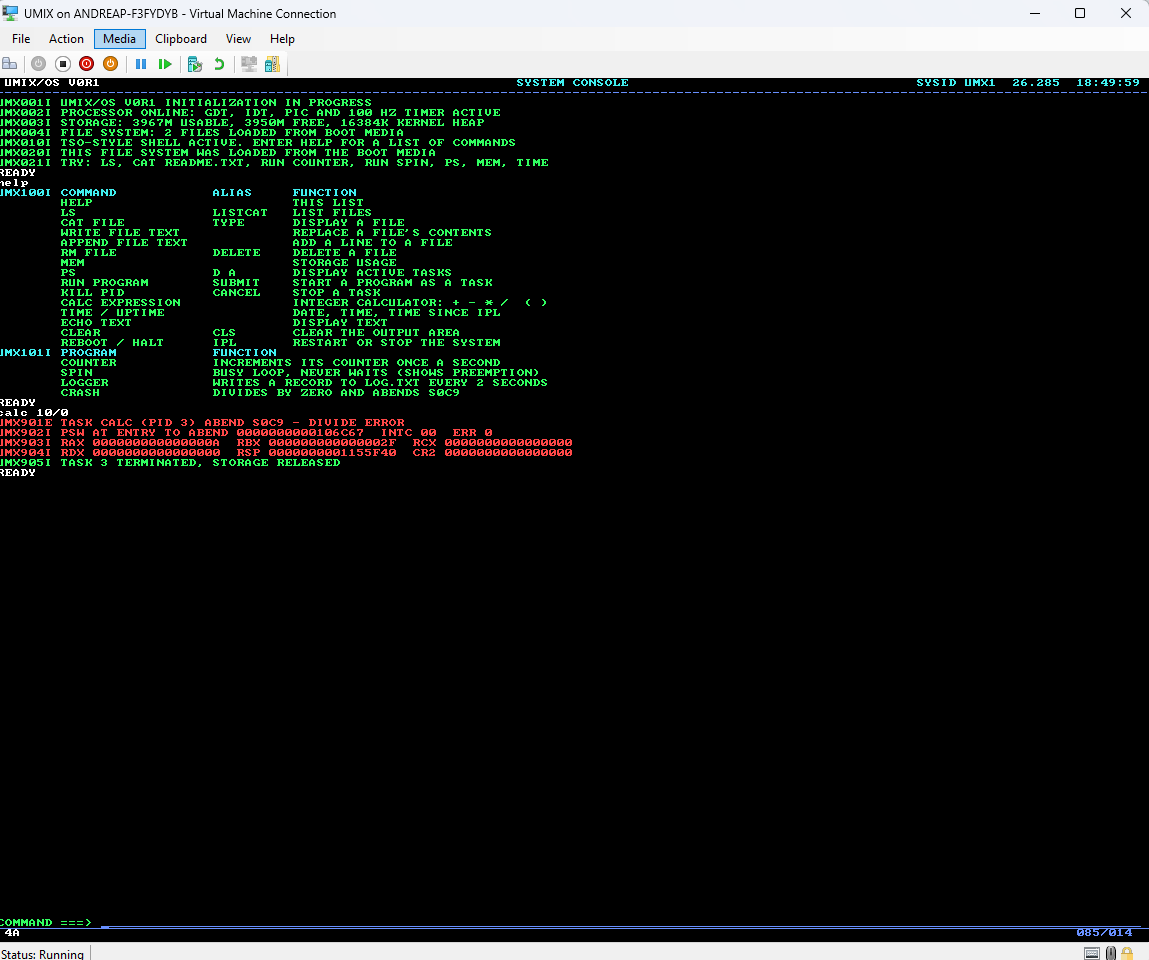The width and height of the screenshot is (1149, 960).
Task: Minimize the Virtual Machine Connection window
Action: pyautogui.click(x=1035, y=13)
